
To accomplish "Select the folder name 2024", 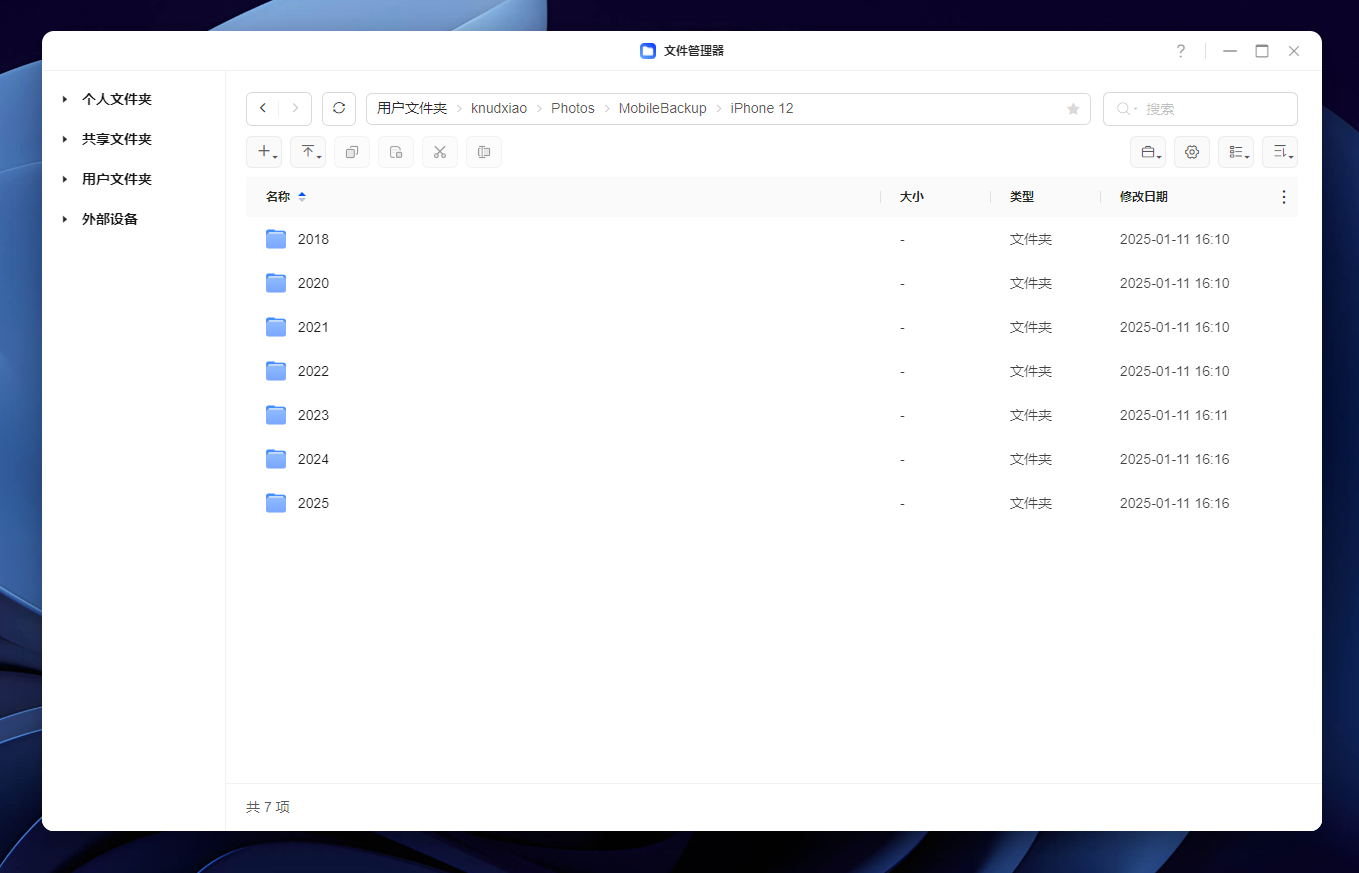I will pyautogui.click(x=313, y=459).
